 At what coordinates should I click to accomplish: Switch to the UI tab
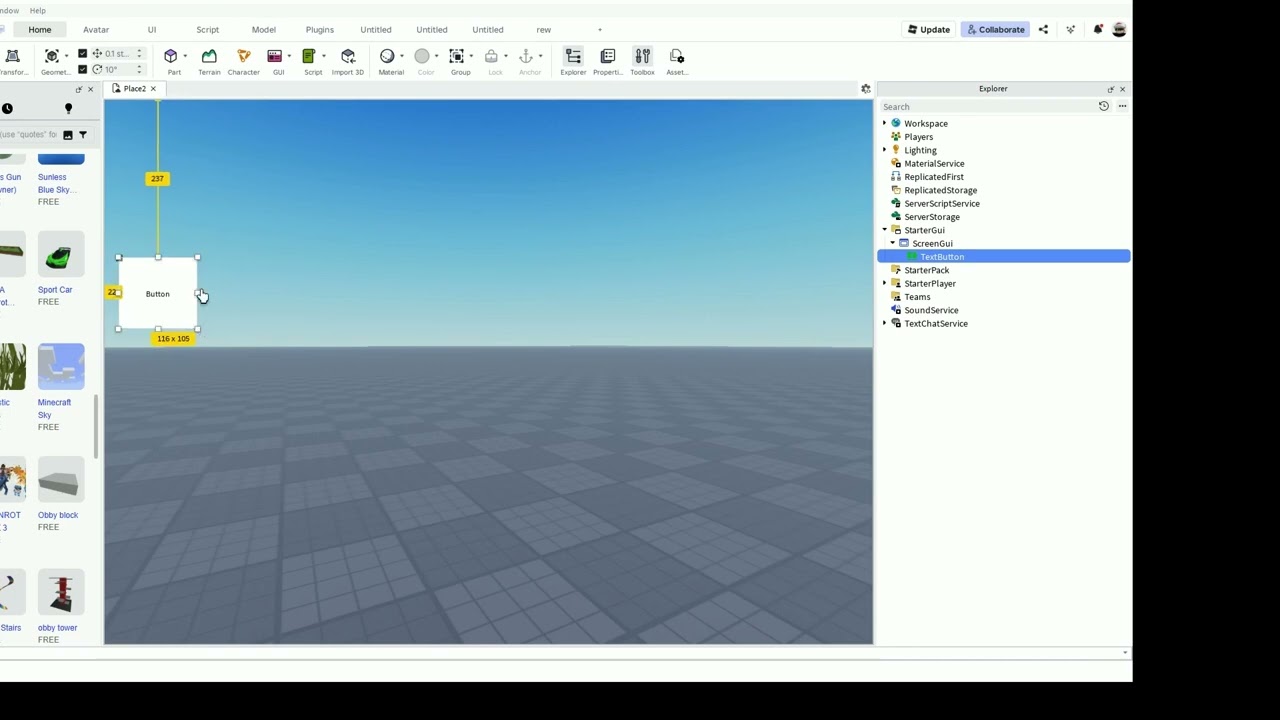coord(152,29)
